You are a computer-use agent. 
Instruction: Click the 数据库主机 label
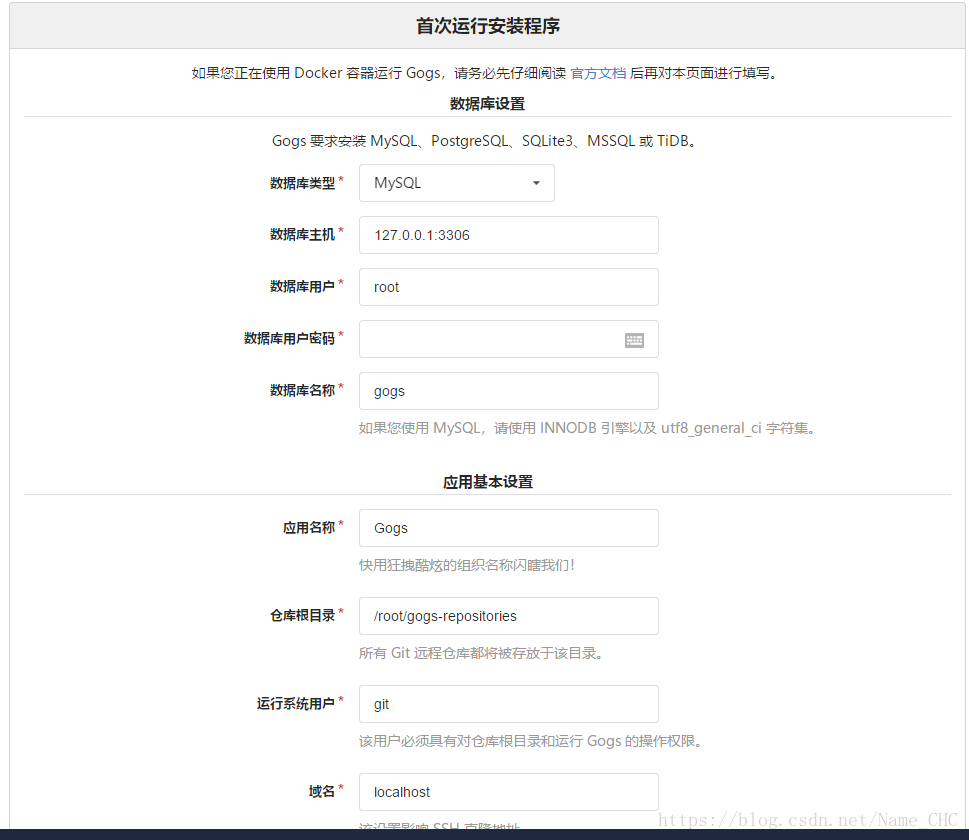click(x=302, y=235)
